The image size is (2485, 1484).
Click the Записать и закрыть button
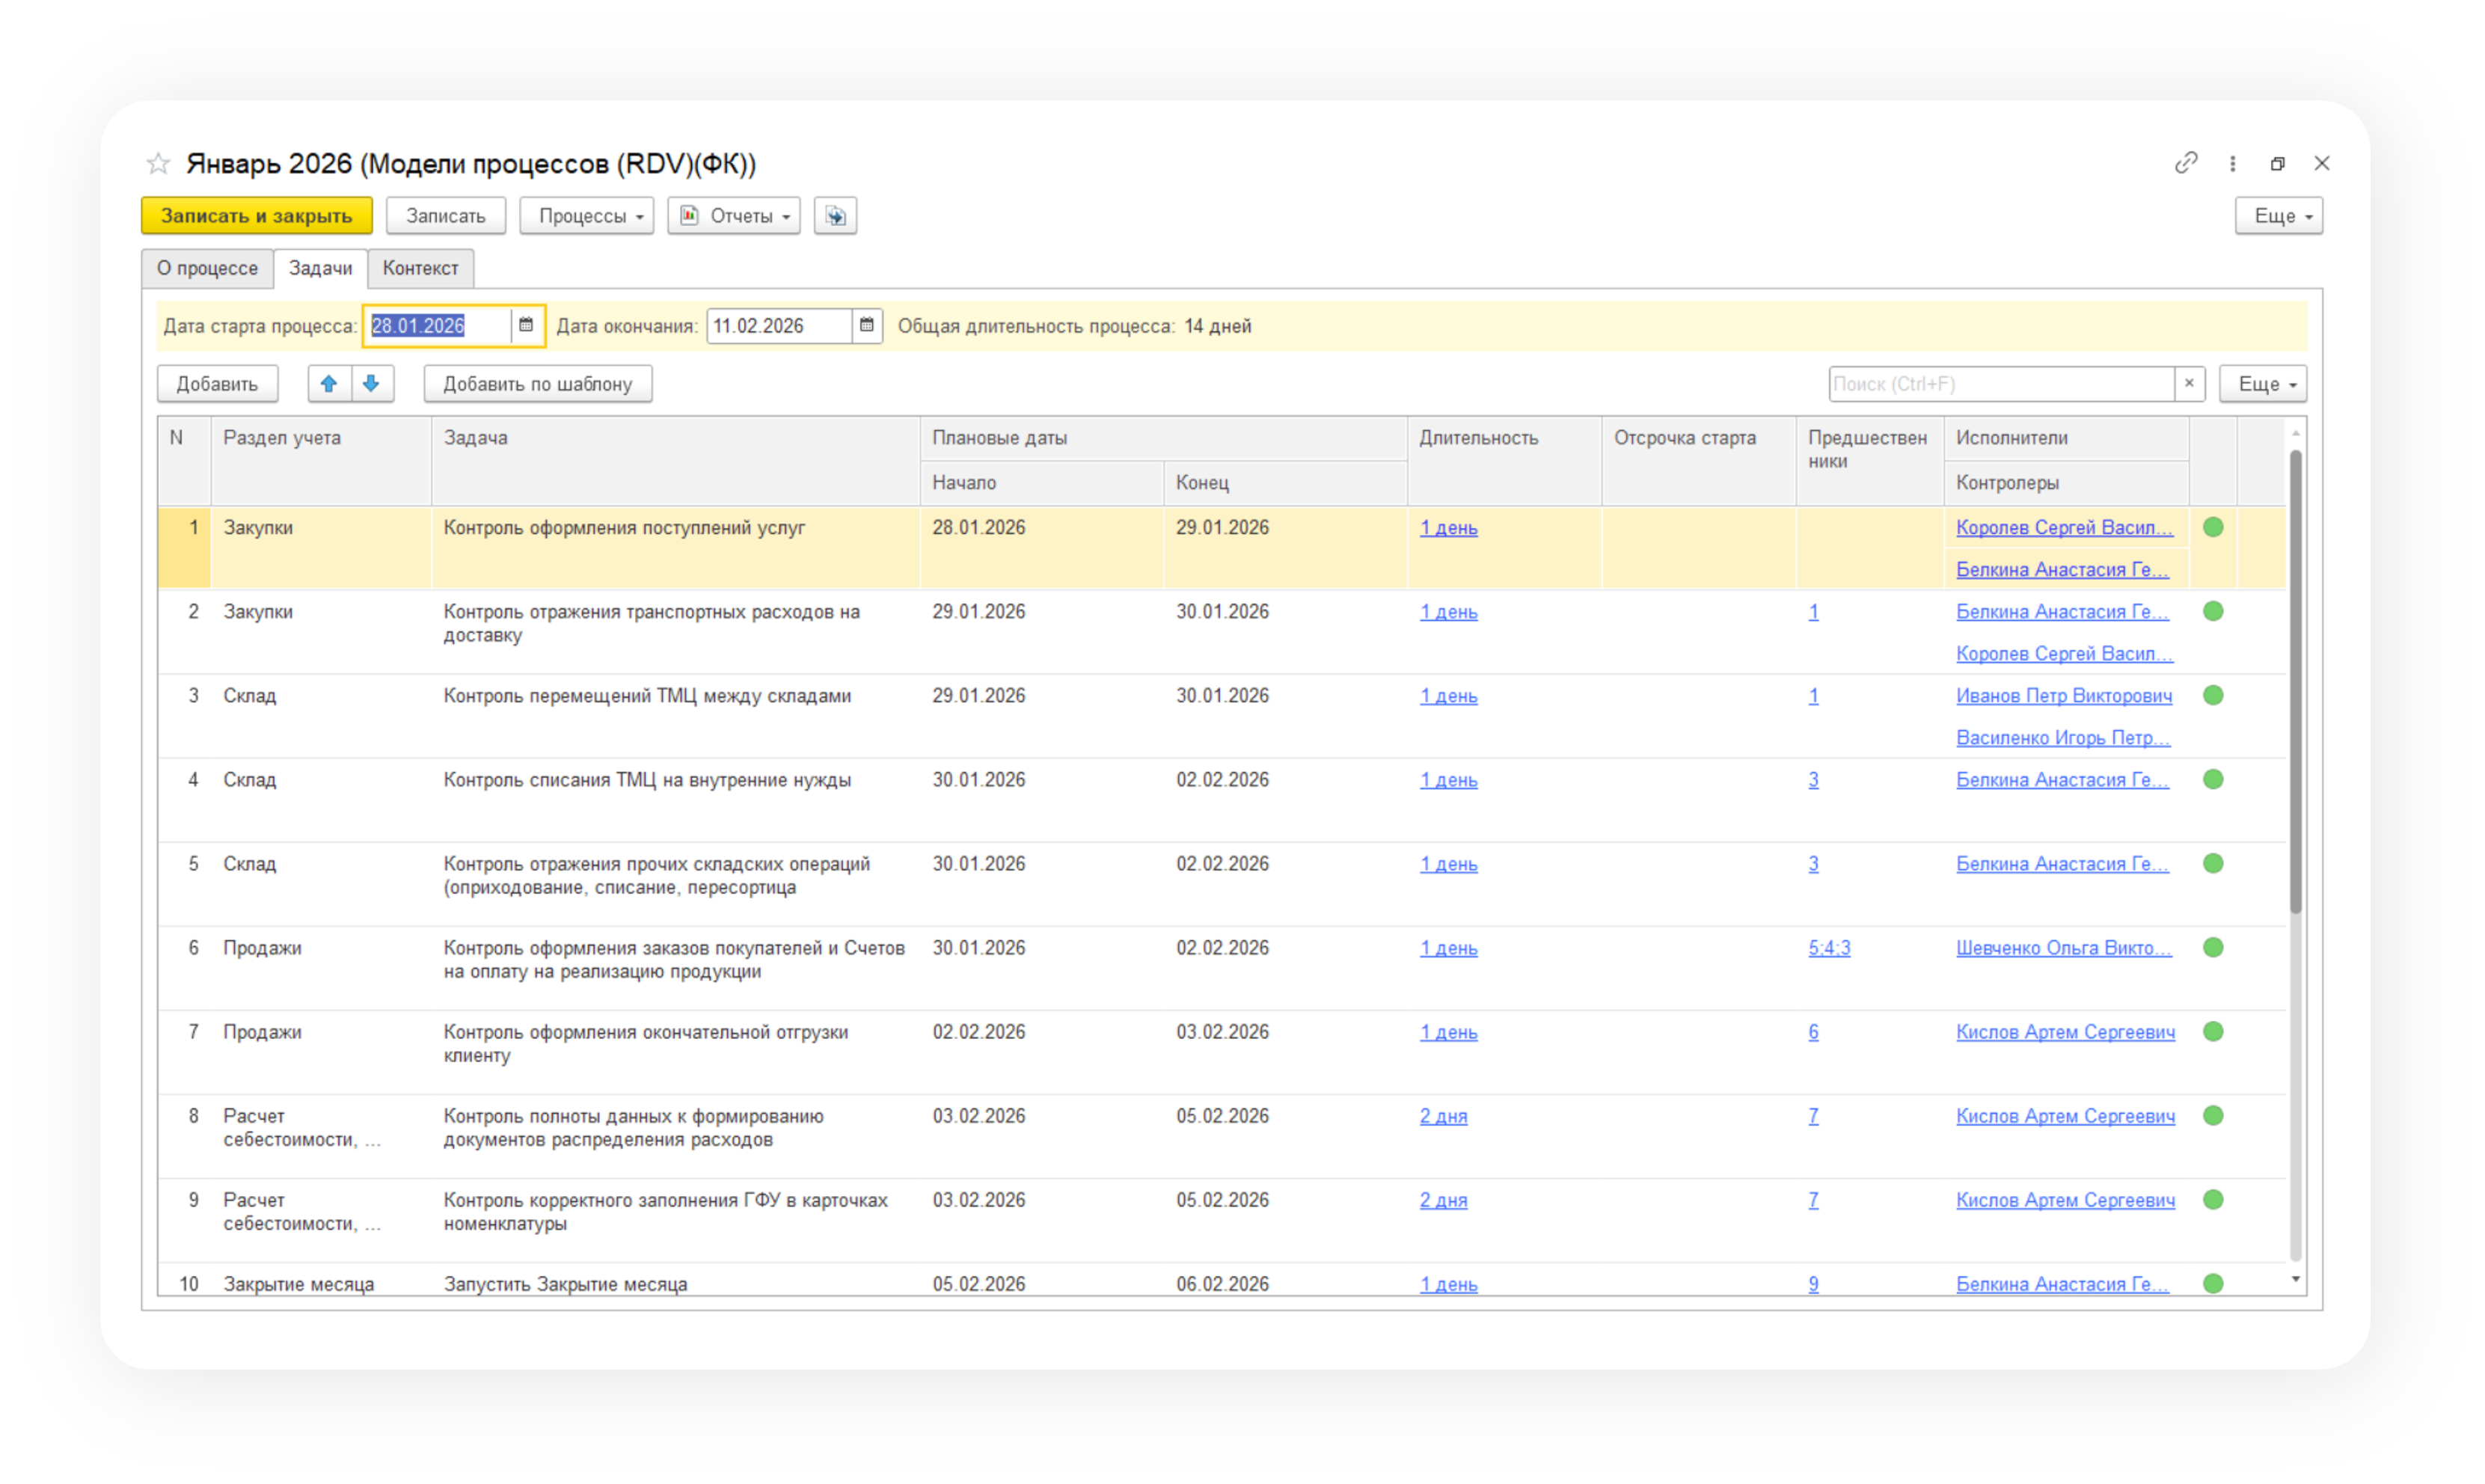point(257,216)
